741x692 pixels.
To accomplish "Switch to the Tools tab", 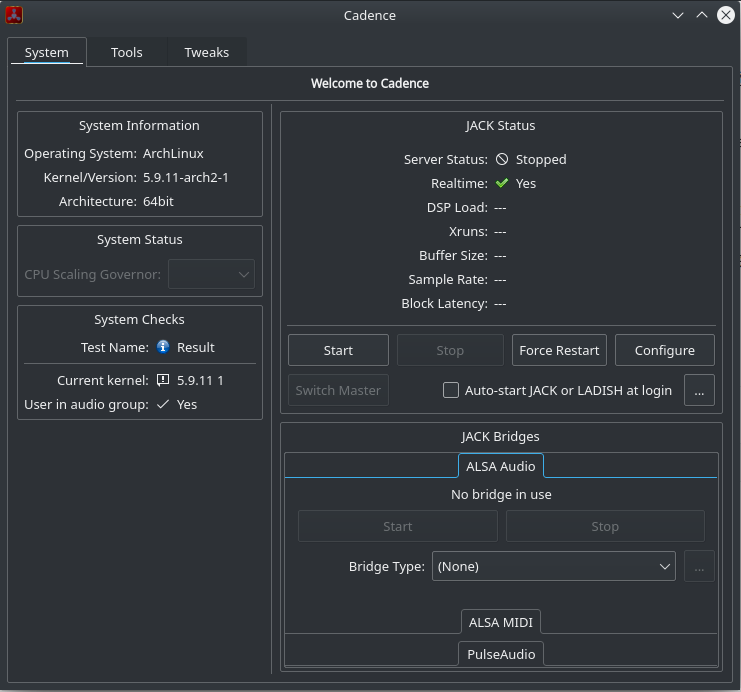I will pos(127,52).
